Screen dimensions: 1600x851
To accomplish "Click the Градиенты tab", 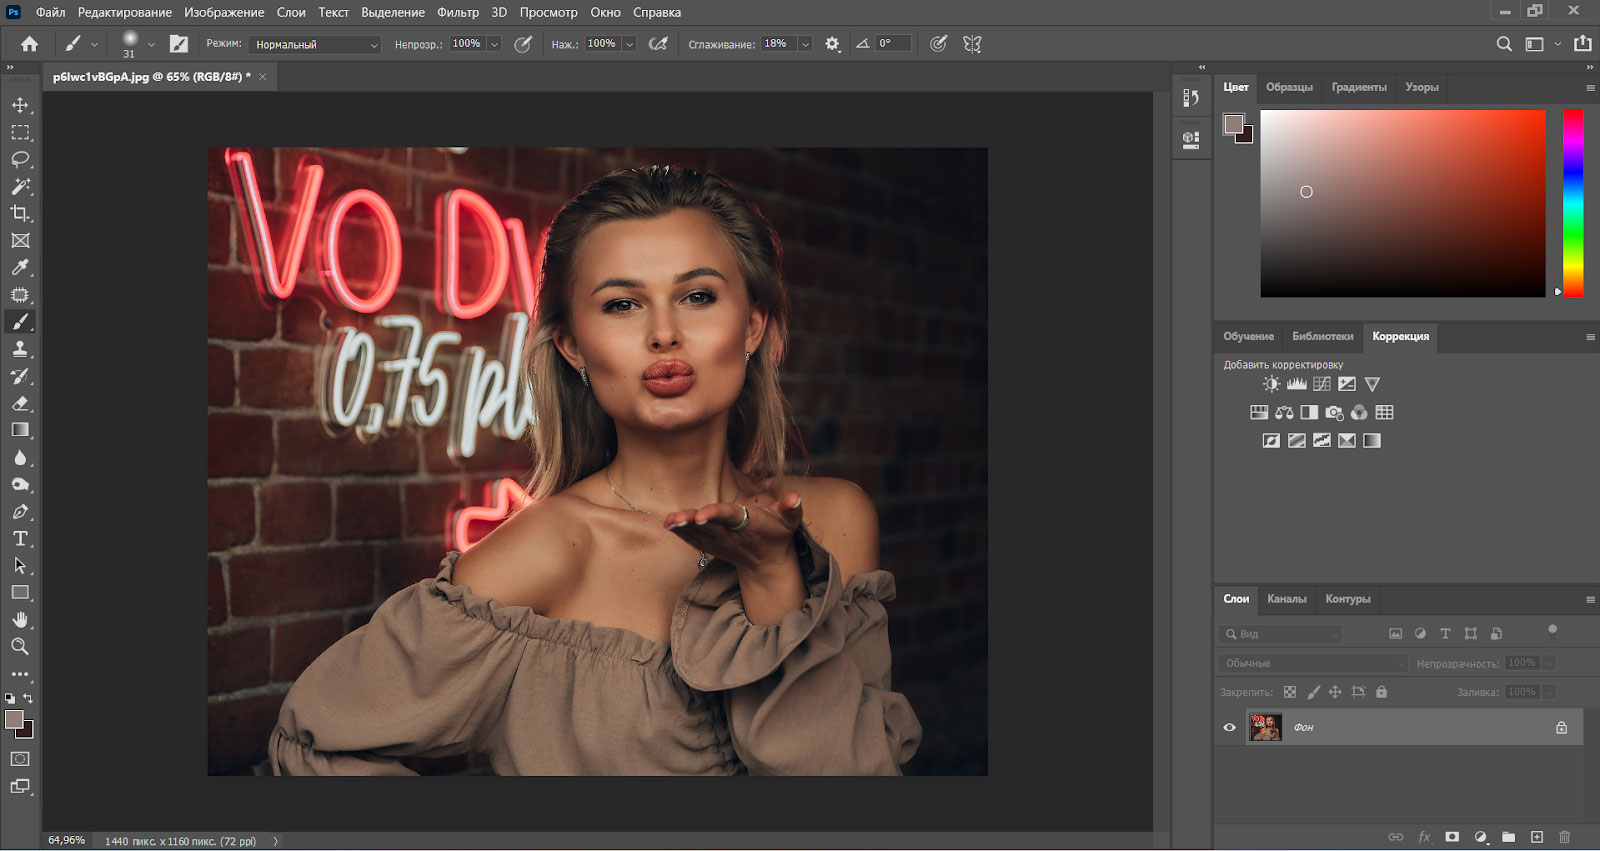I will pyautogui.click(x=1359, y=87).
